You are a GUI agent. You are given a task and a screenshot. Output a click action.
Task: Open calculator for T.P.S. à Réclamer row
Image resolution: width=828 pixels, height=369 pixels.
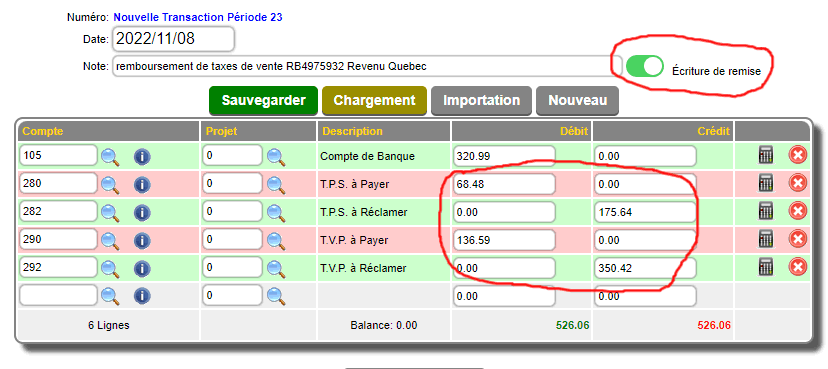click(766, 212)
